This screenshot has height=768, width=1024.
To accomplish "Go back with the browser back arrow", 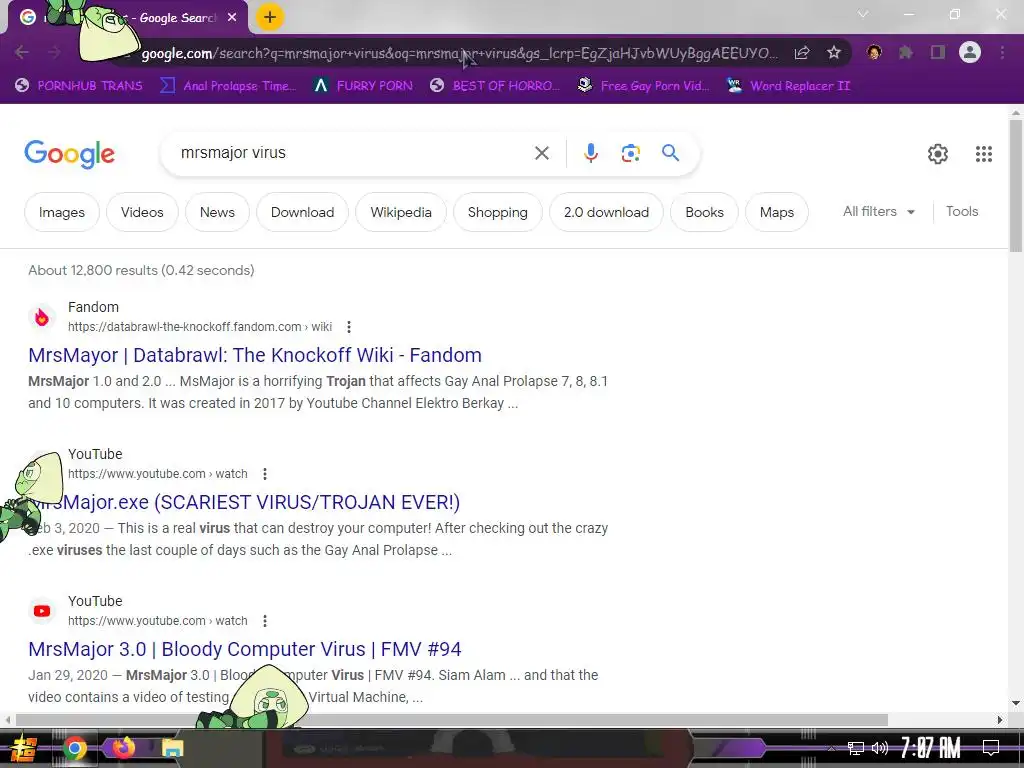I will tap(22, 52).
